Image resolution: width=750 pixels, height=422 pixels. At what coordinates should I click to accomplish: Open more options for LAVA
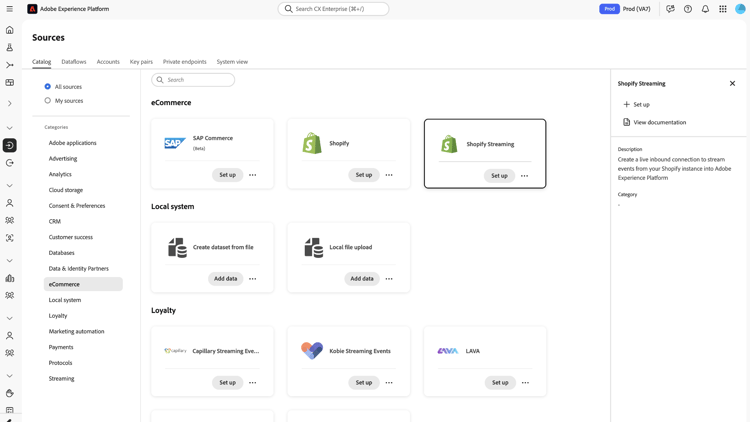click(x=525, y=383)
